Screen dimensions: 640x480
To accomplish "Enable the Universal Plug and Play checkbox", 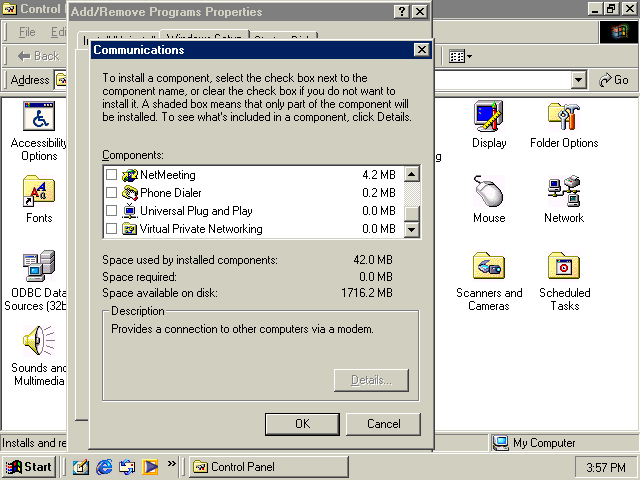I will (x=111, y=211).
